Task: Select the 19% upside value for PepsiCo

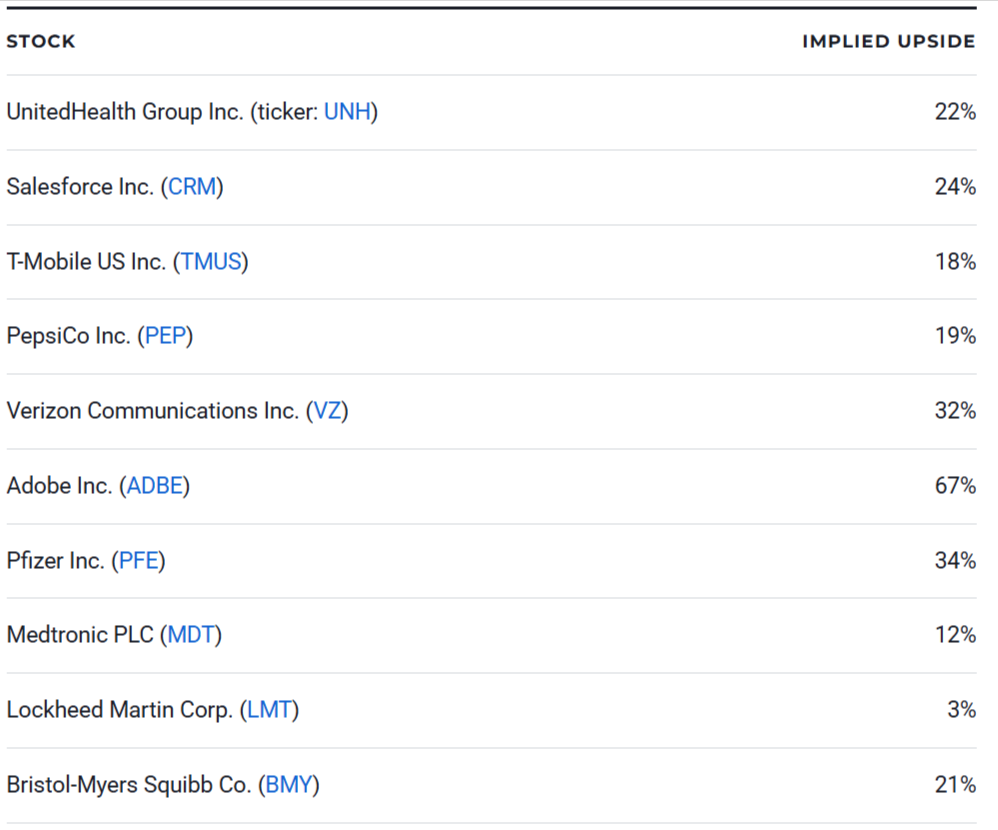Action: coord(955,335)
